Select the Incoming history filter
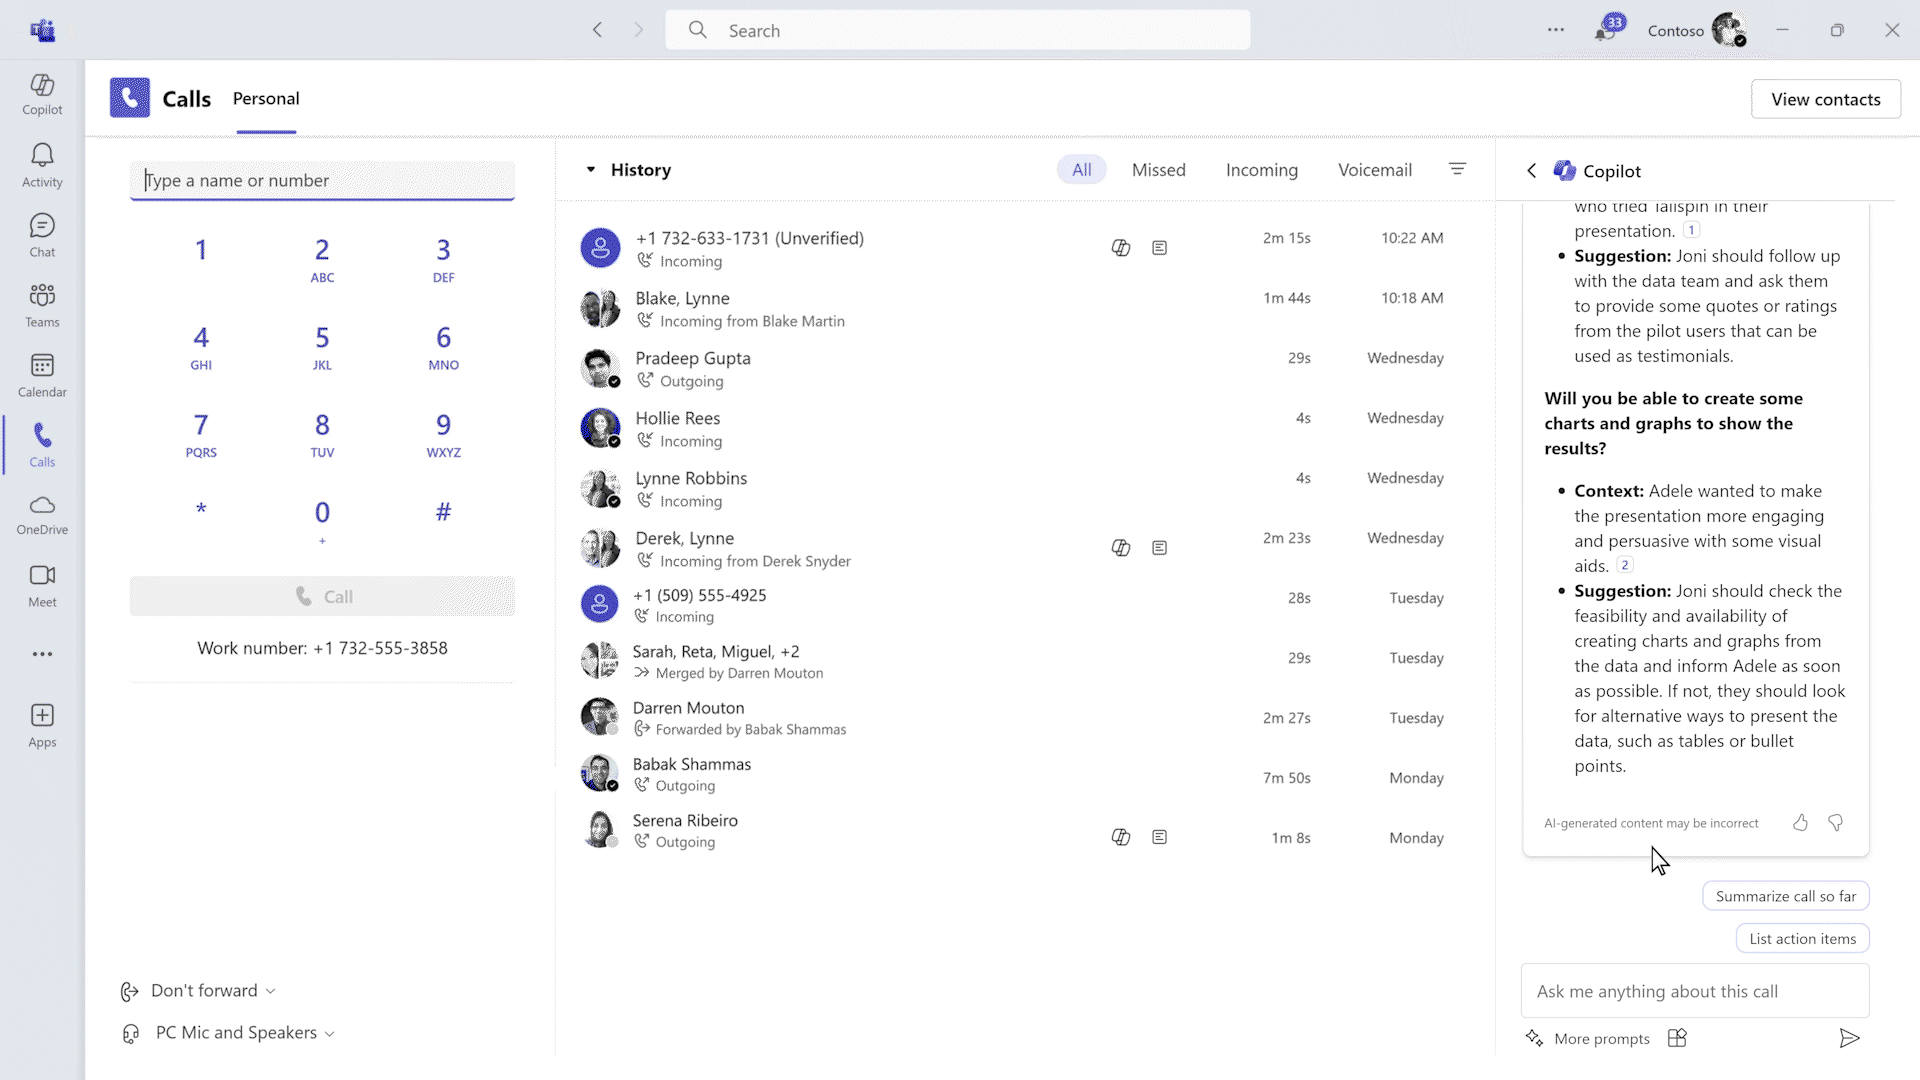Image resolution: width=1920 pixels, height=1080 pixels. 1261,170
